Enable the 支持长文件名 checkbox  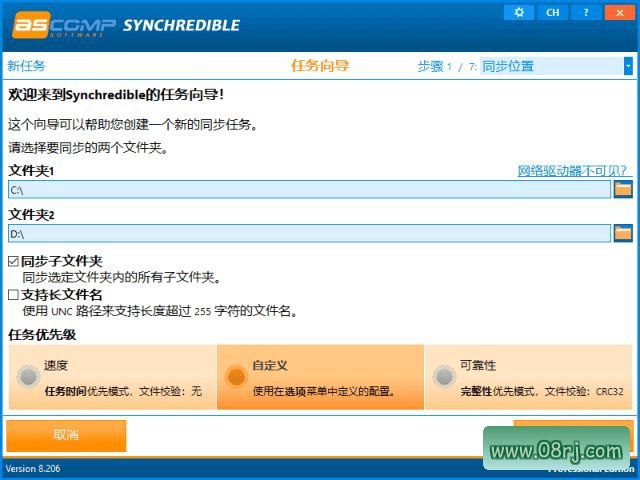pyautogui.click(x=13, y=295)
